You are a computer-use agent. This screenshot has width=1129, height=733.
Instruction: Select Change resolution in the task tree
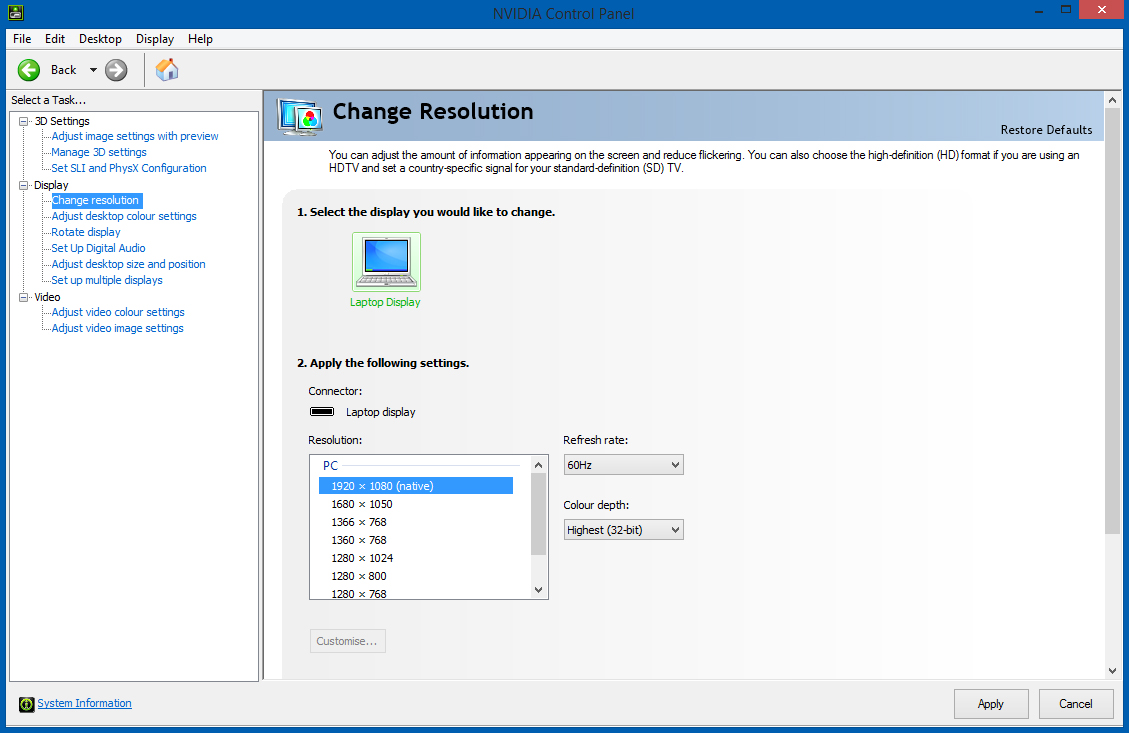(x=95, y=200)
